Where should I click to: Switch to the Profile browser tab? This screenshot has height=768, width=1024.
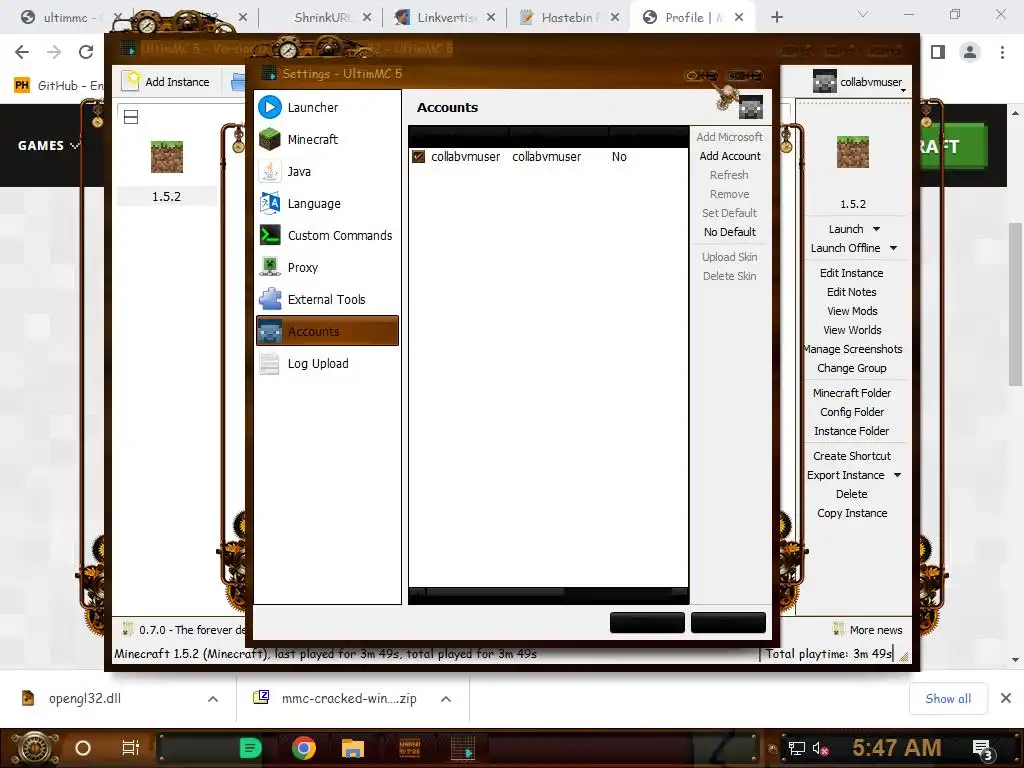(x=692, y=18)
